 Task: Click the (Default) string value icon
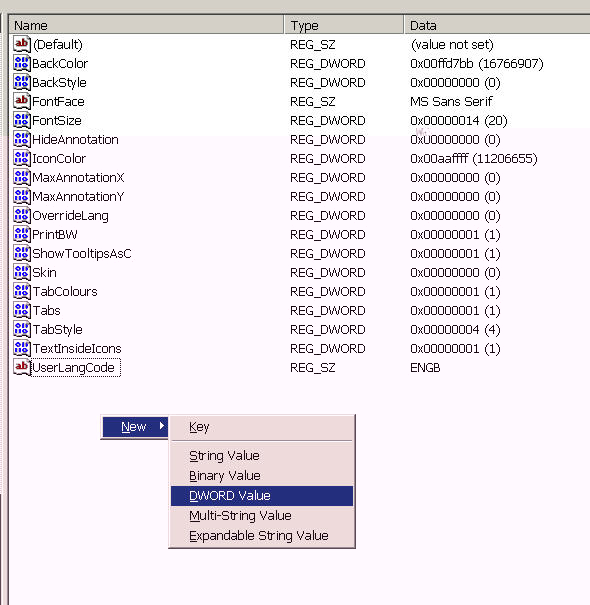click(x=22, y=44)
